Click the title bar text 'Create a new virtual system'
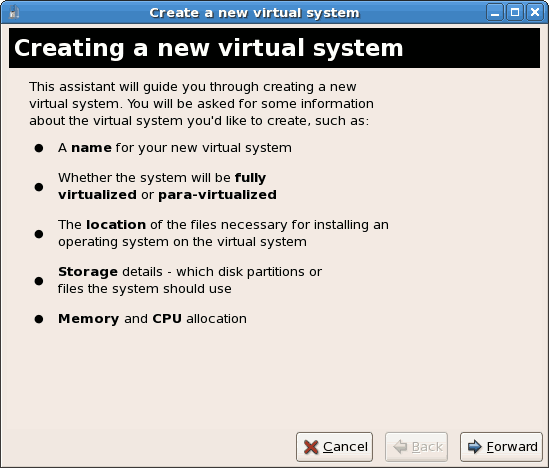The image size is (549, 468). coord(255,13)
